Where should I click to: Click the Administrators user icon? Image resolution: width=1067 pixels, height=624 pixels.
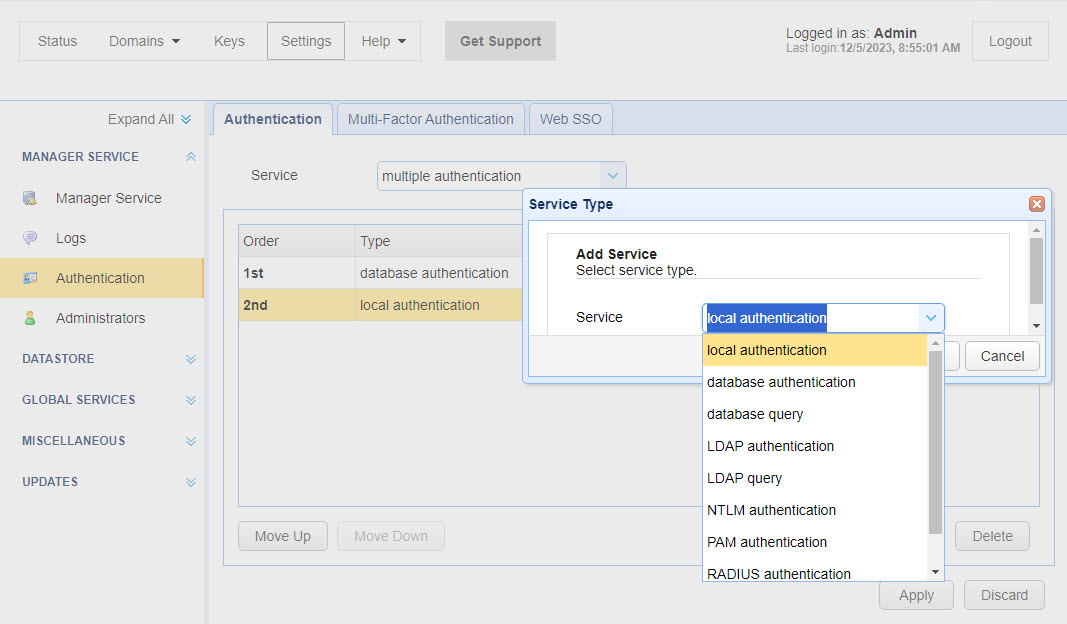pos(30,318)
